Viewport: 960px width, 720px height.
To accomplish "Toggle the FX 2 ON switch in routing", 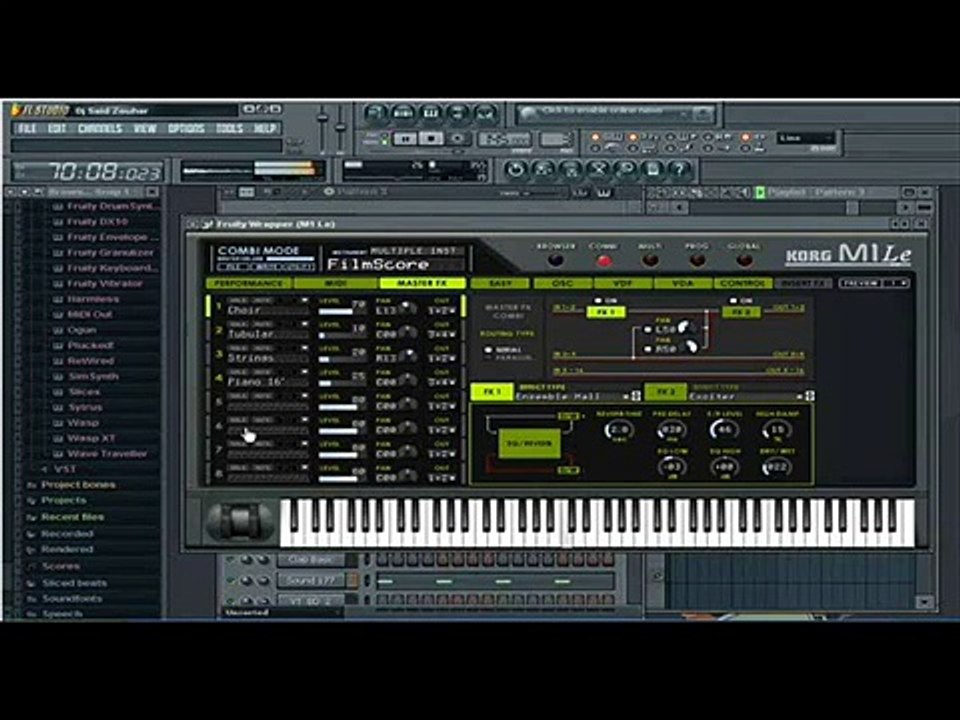I will (734, 301).
